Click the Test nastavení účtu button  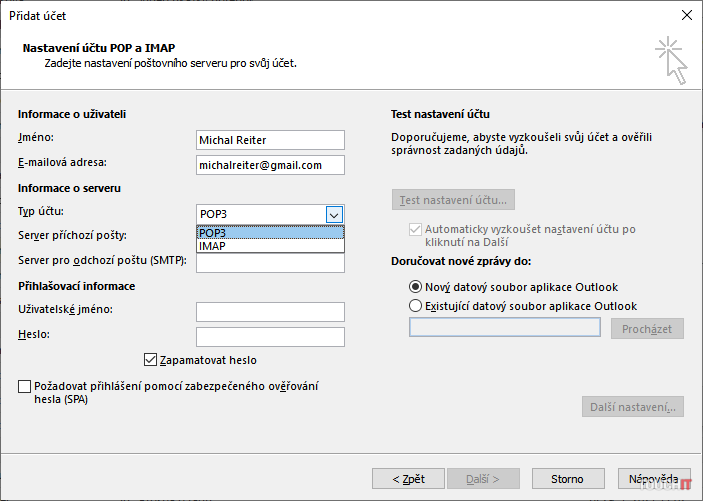453,200
